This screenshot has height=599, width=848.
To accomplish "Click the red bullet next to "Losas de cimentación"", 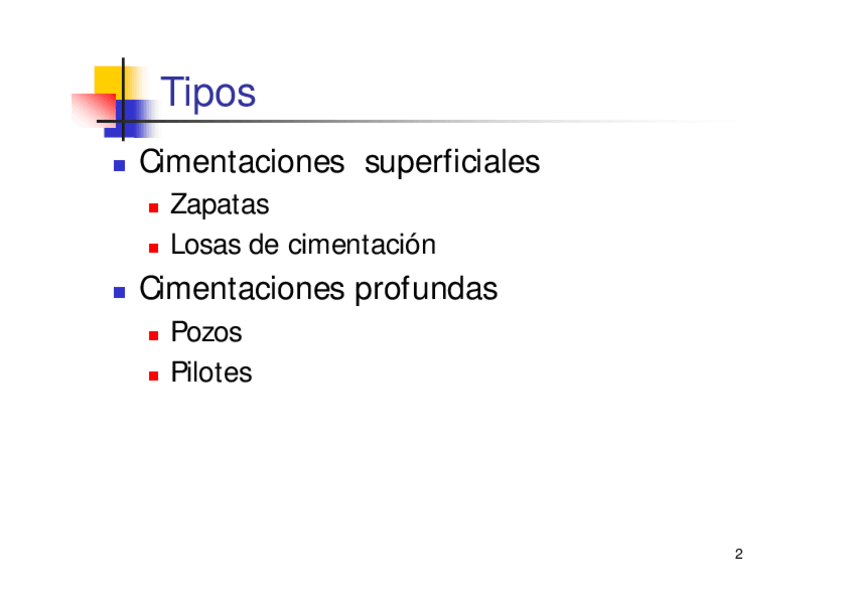I will (154, 247).
